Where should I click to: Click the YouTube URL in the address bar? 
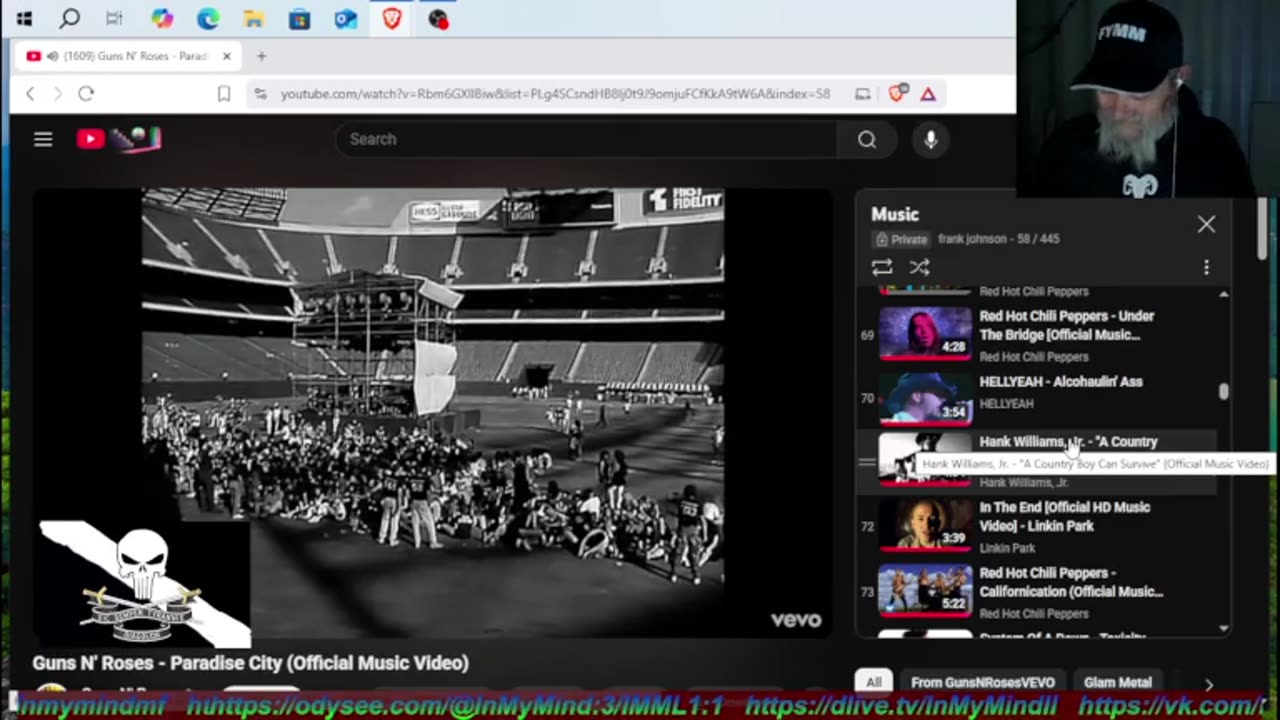coord(555,93)
